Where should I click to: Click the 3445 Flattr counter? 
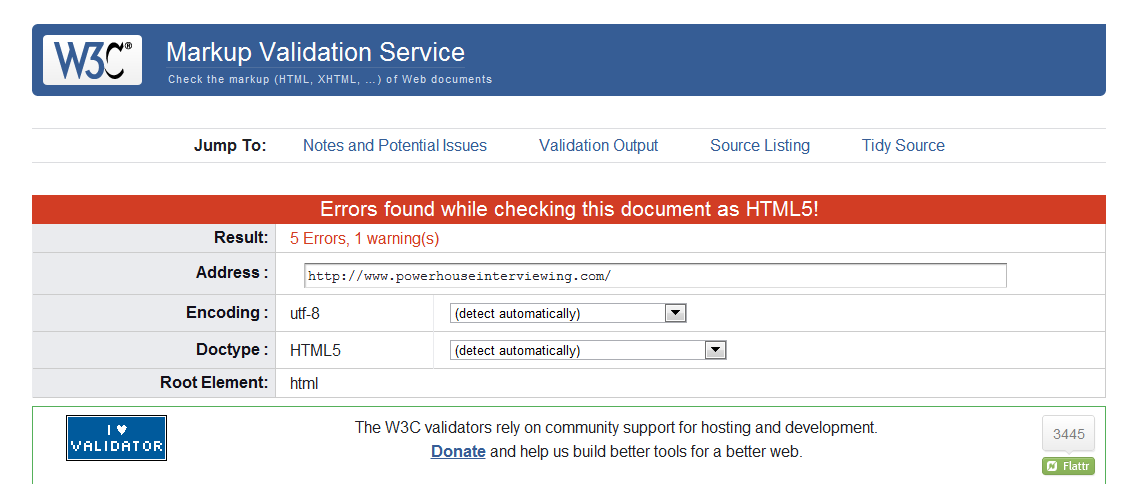coord(1068,435)
